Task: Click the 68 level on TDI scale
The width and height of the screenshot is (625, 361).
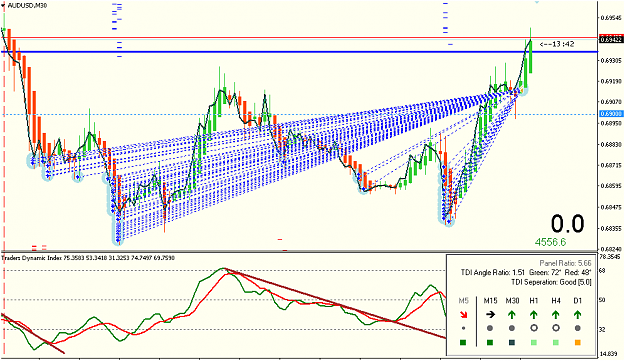Action: click(602, 271)
